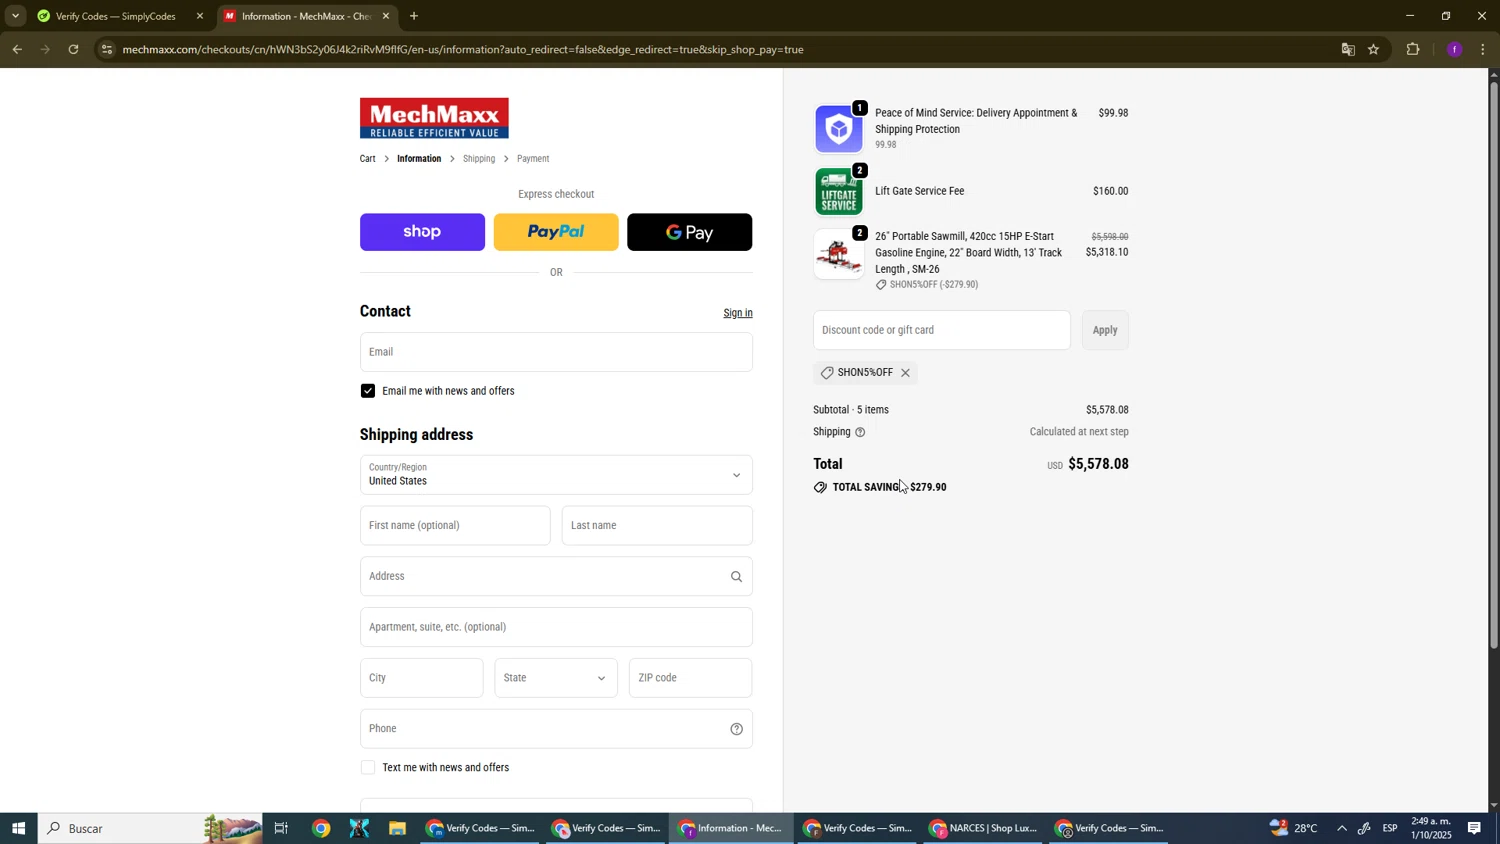Click the site information icon in address bar
The image size is (1500, 844).
108,49
